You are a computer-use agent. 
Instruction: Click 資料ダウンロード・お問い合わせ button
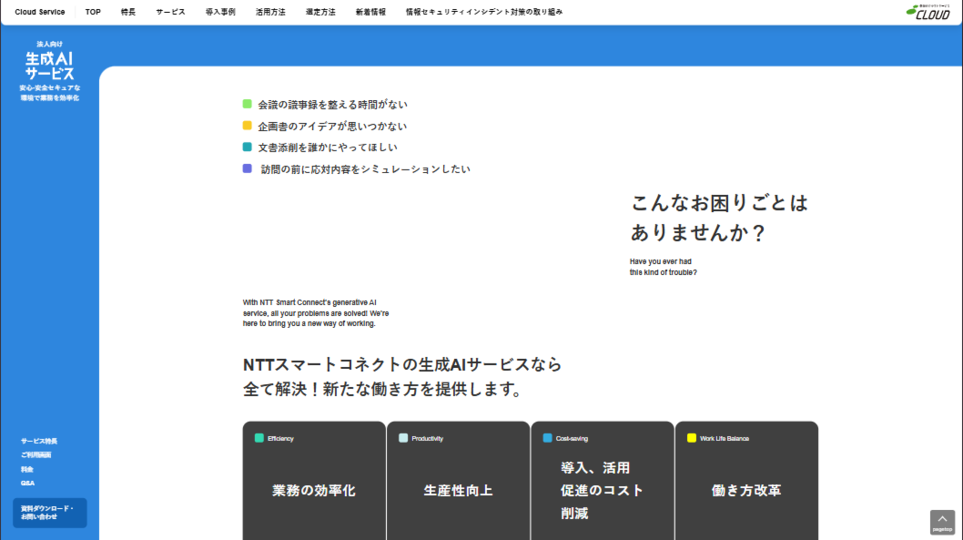tap(50, 512)
